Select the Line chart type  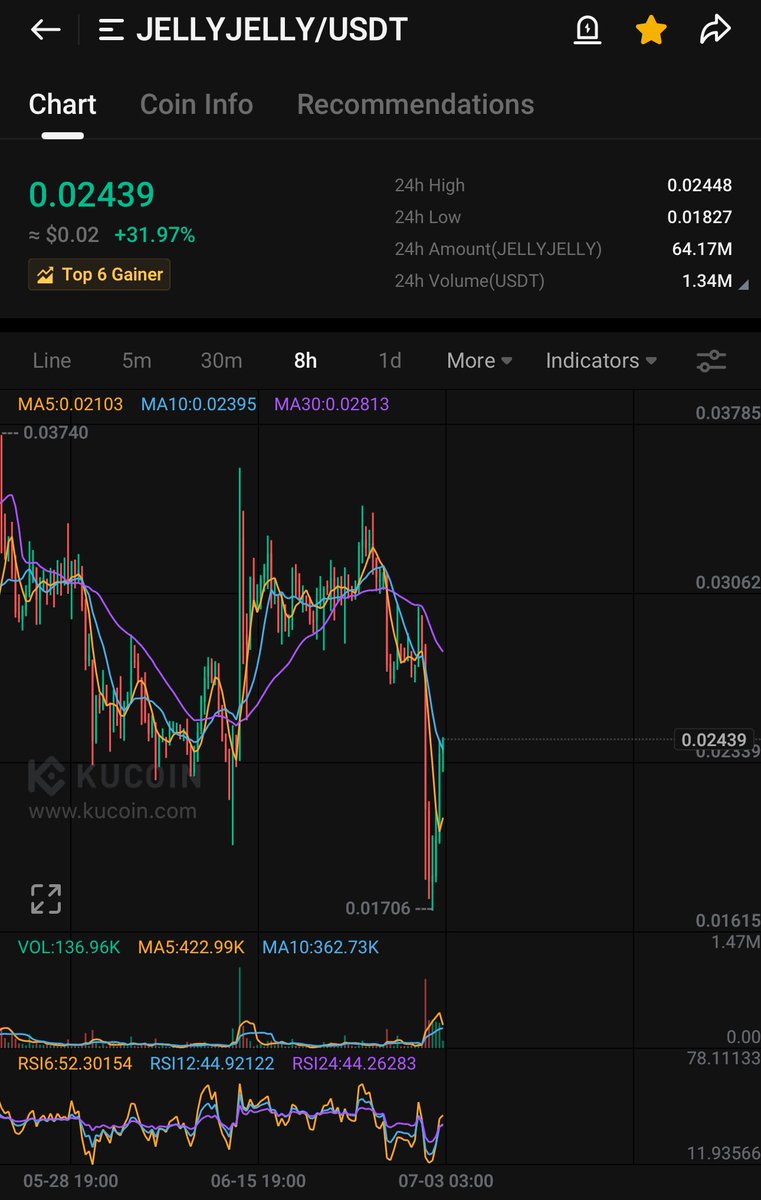click(x=52, y=361)
